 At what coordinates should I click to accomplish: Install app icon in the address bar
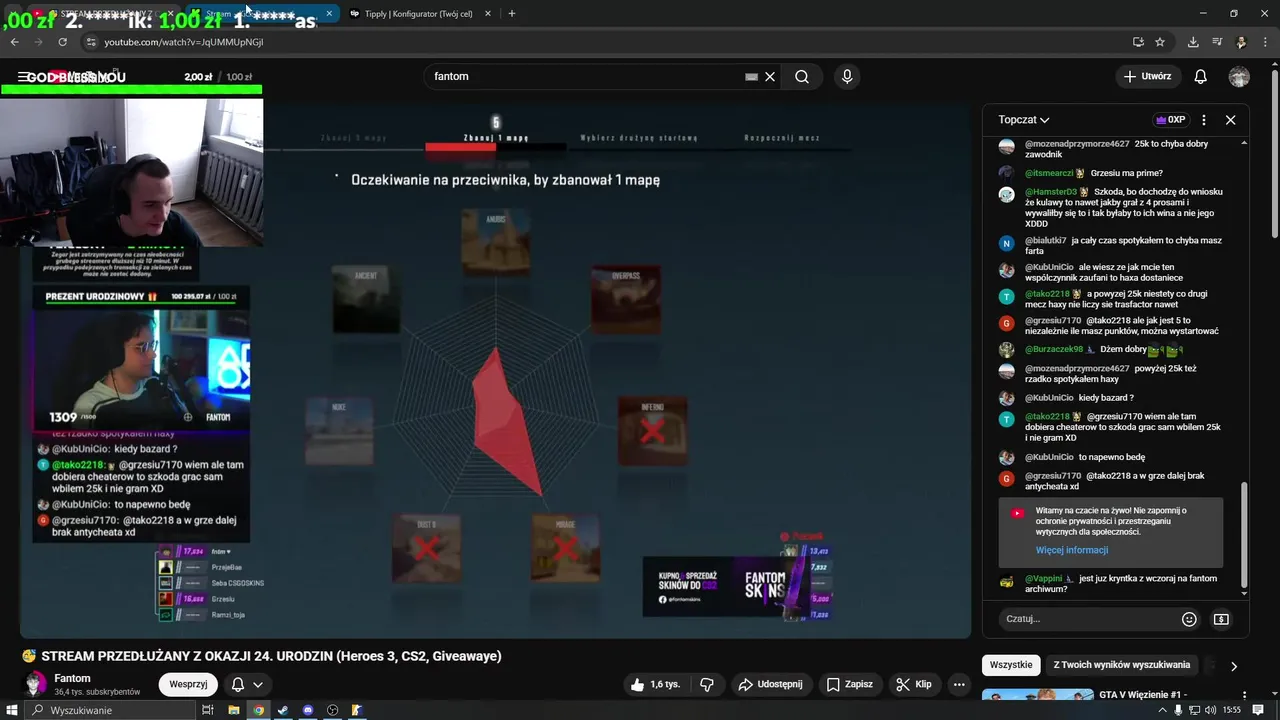(x=1138, y=42)
